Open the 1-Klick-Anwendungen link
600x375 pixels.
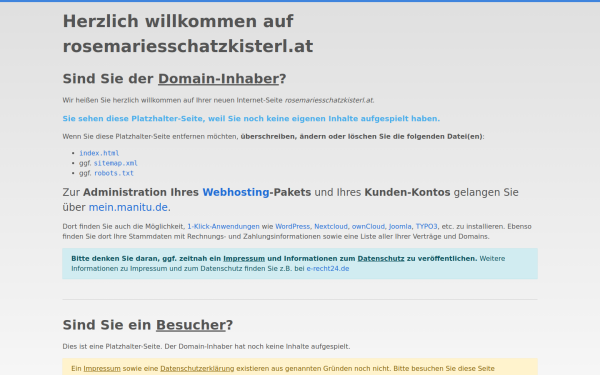[x=223, y=227]
